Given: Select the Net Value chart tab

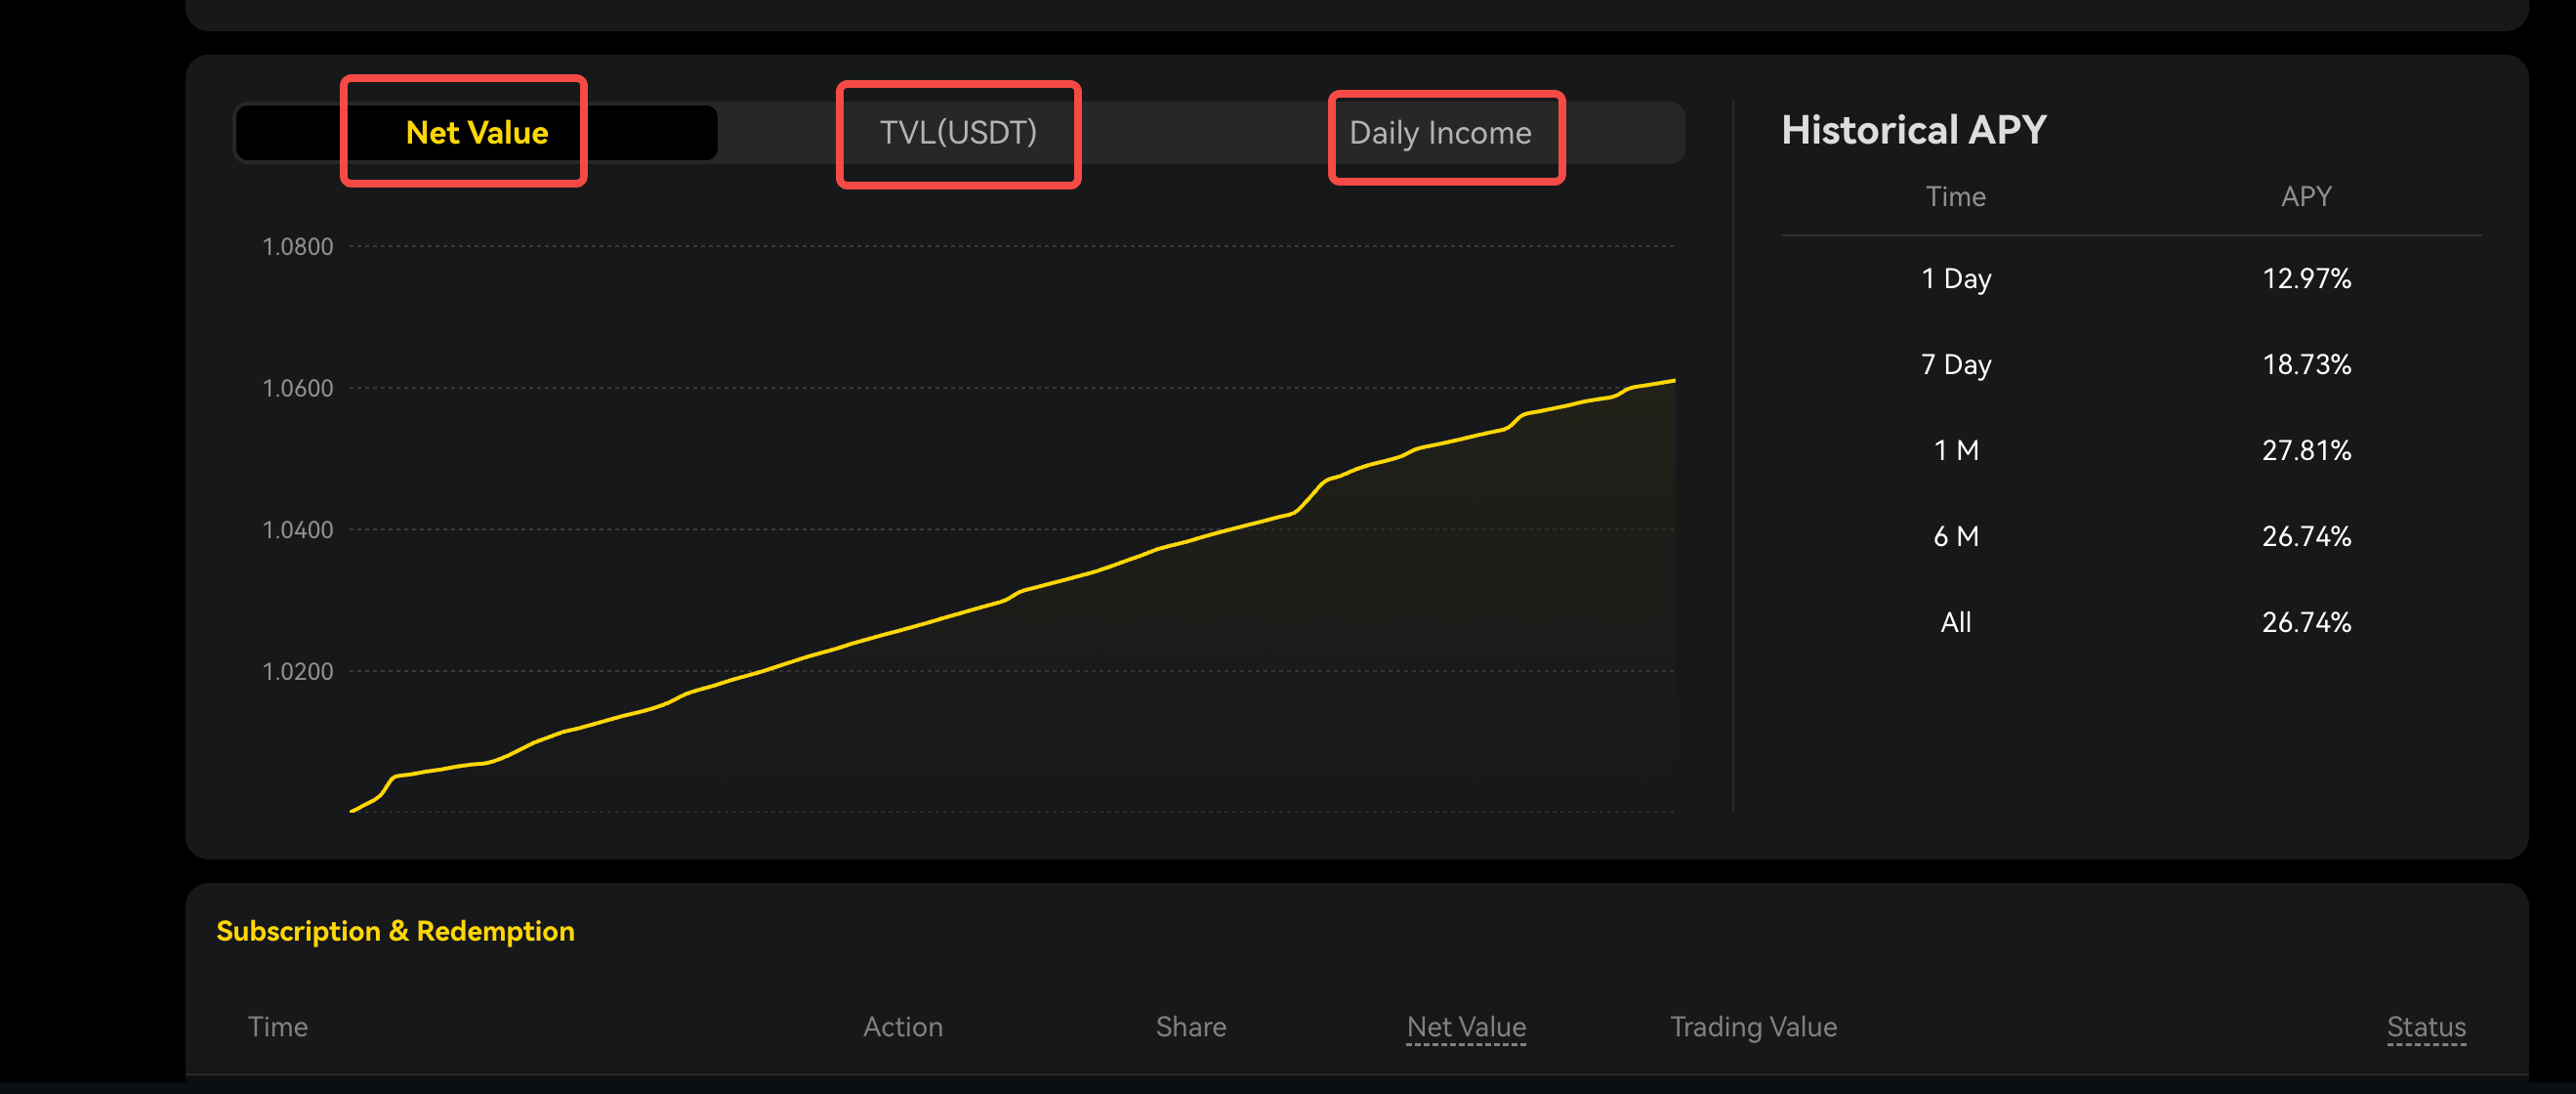Looking at the screenshot, I should [476, 132].
